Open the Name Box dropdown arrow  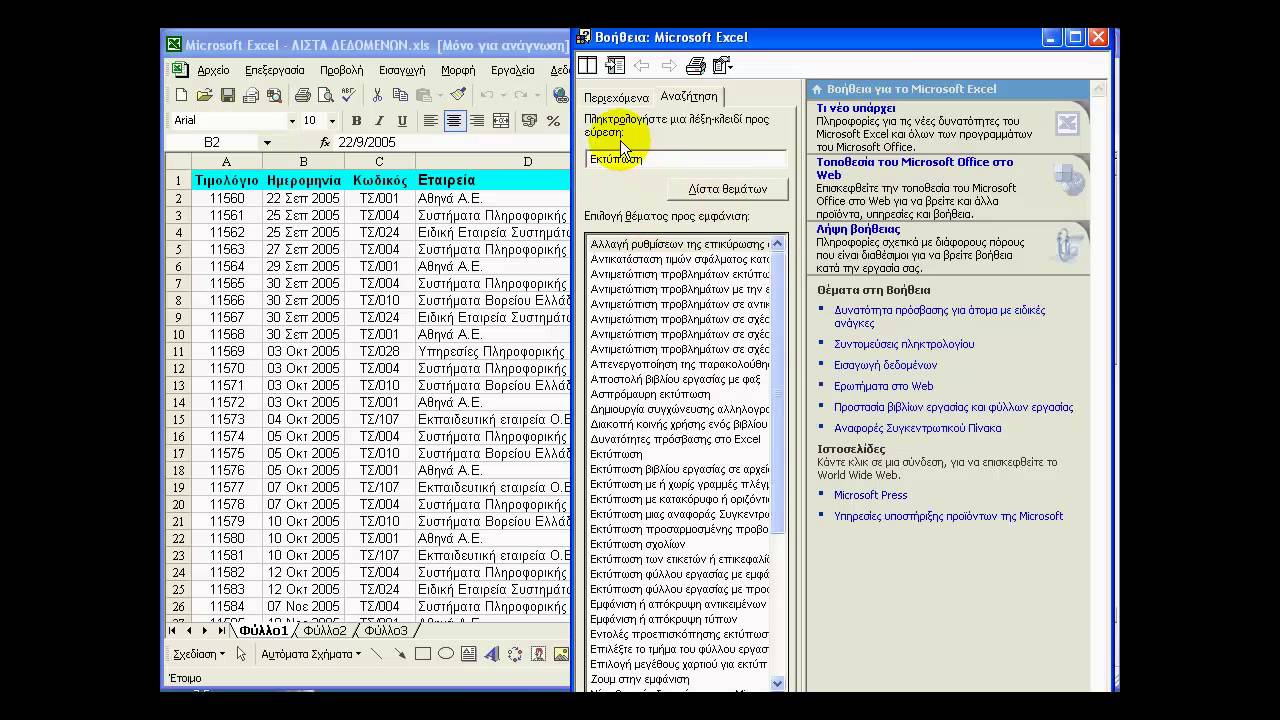[267, 142]
